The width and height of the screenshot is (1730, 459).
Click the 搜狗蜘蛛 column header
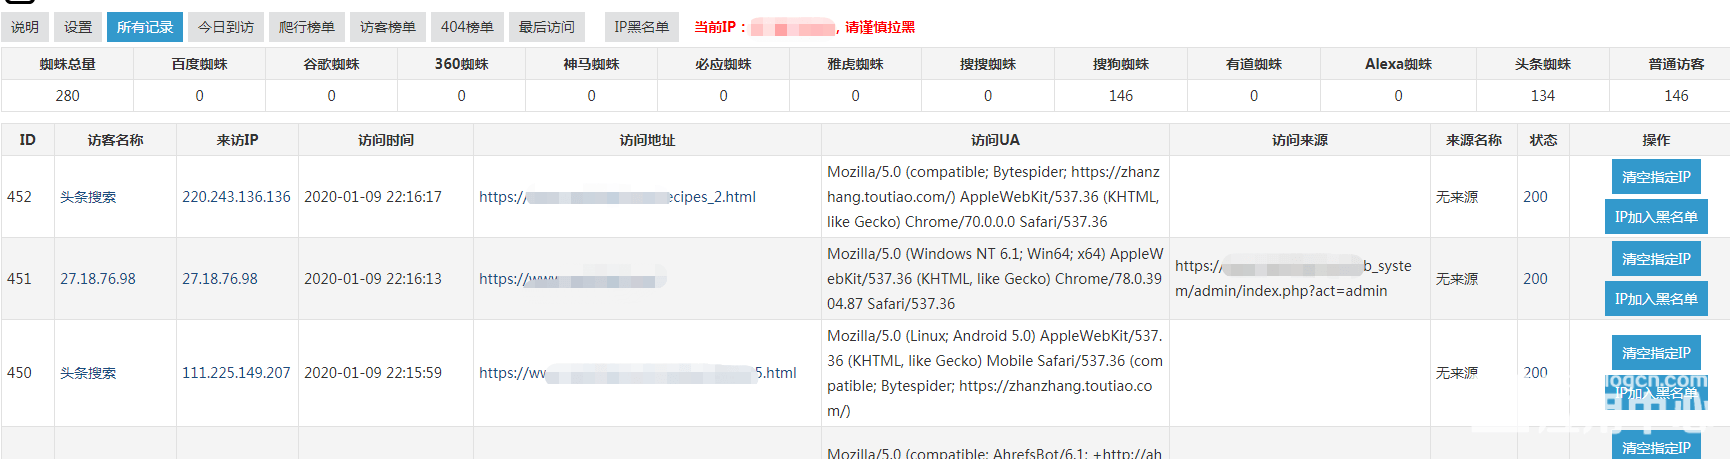coord(1120,64)
